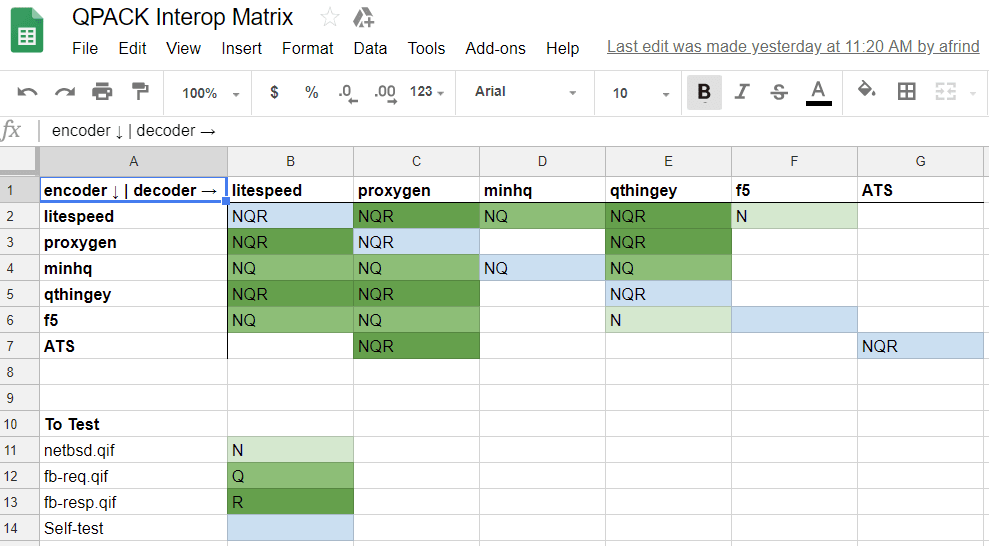Image resolution: width=989 pixels, height=546 pixels.
Task: Format as percent icon
Action: click(312, 92)
